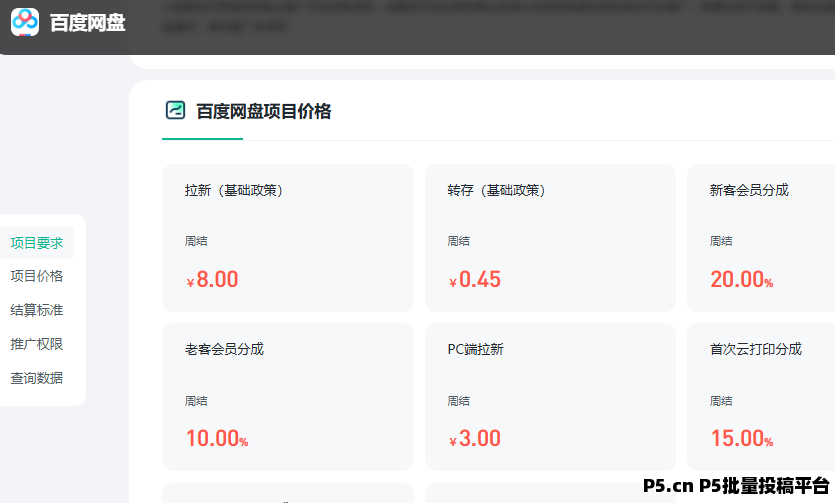
Task: Open the 拉新（基础政策） price card
Action: coord(287,238)
